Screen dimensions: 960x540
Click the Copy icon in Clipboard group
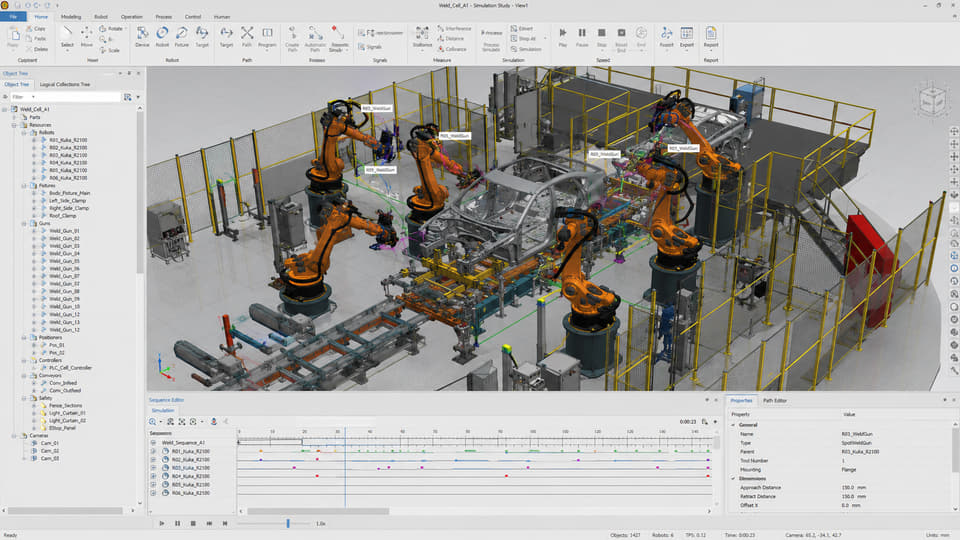pos(29,29)
